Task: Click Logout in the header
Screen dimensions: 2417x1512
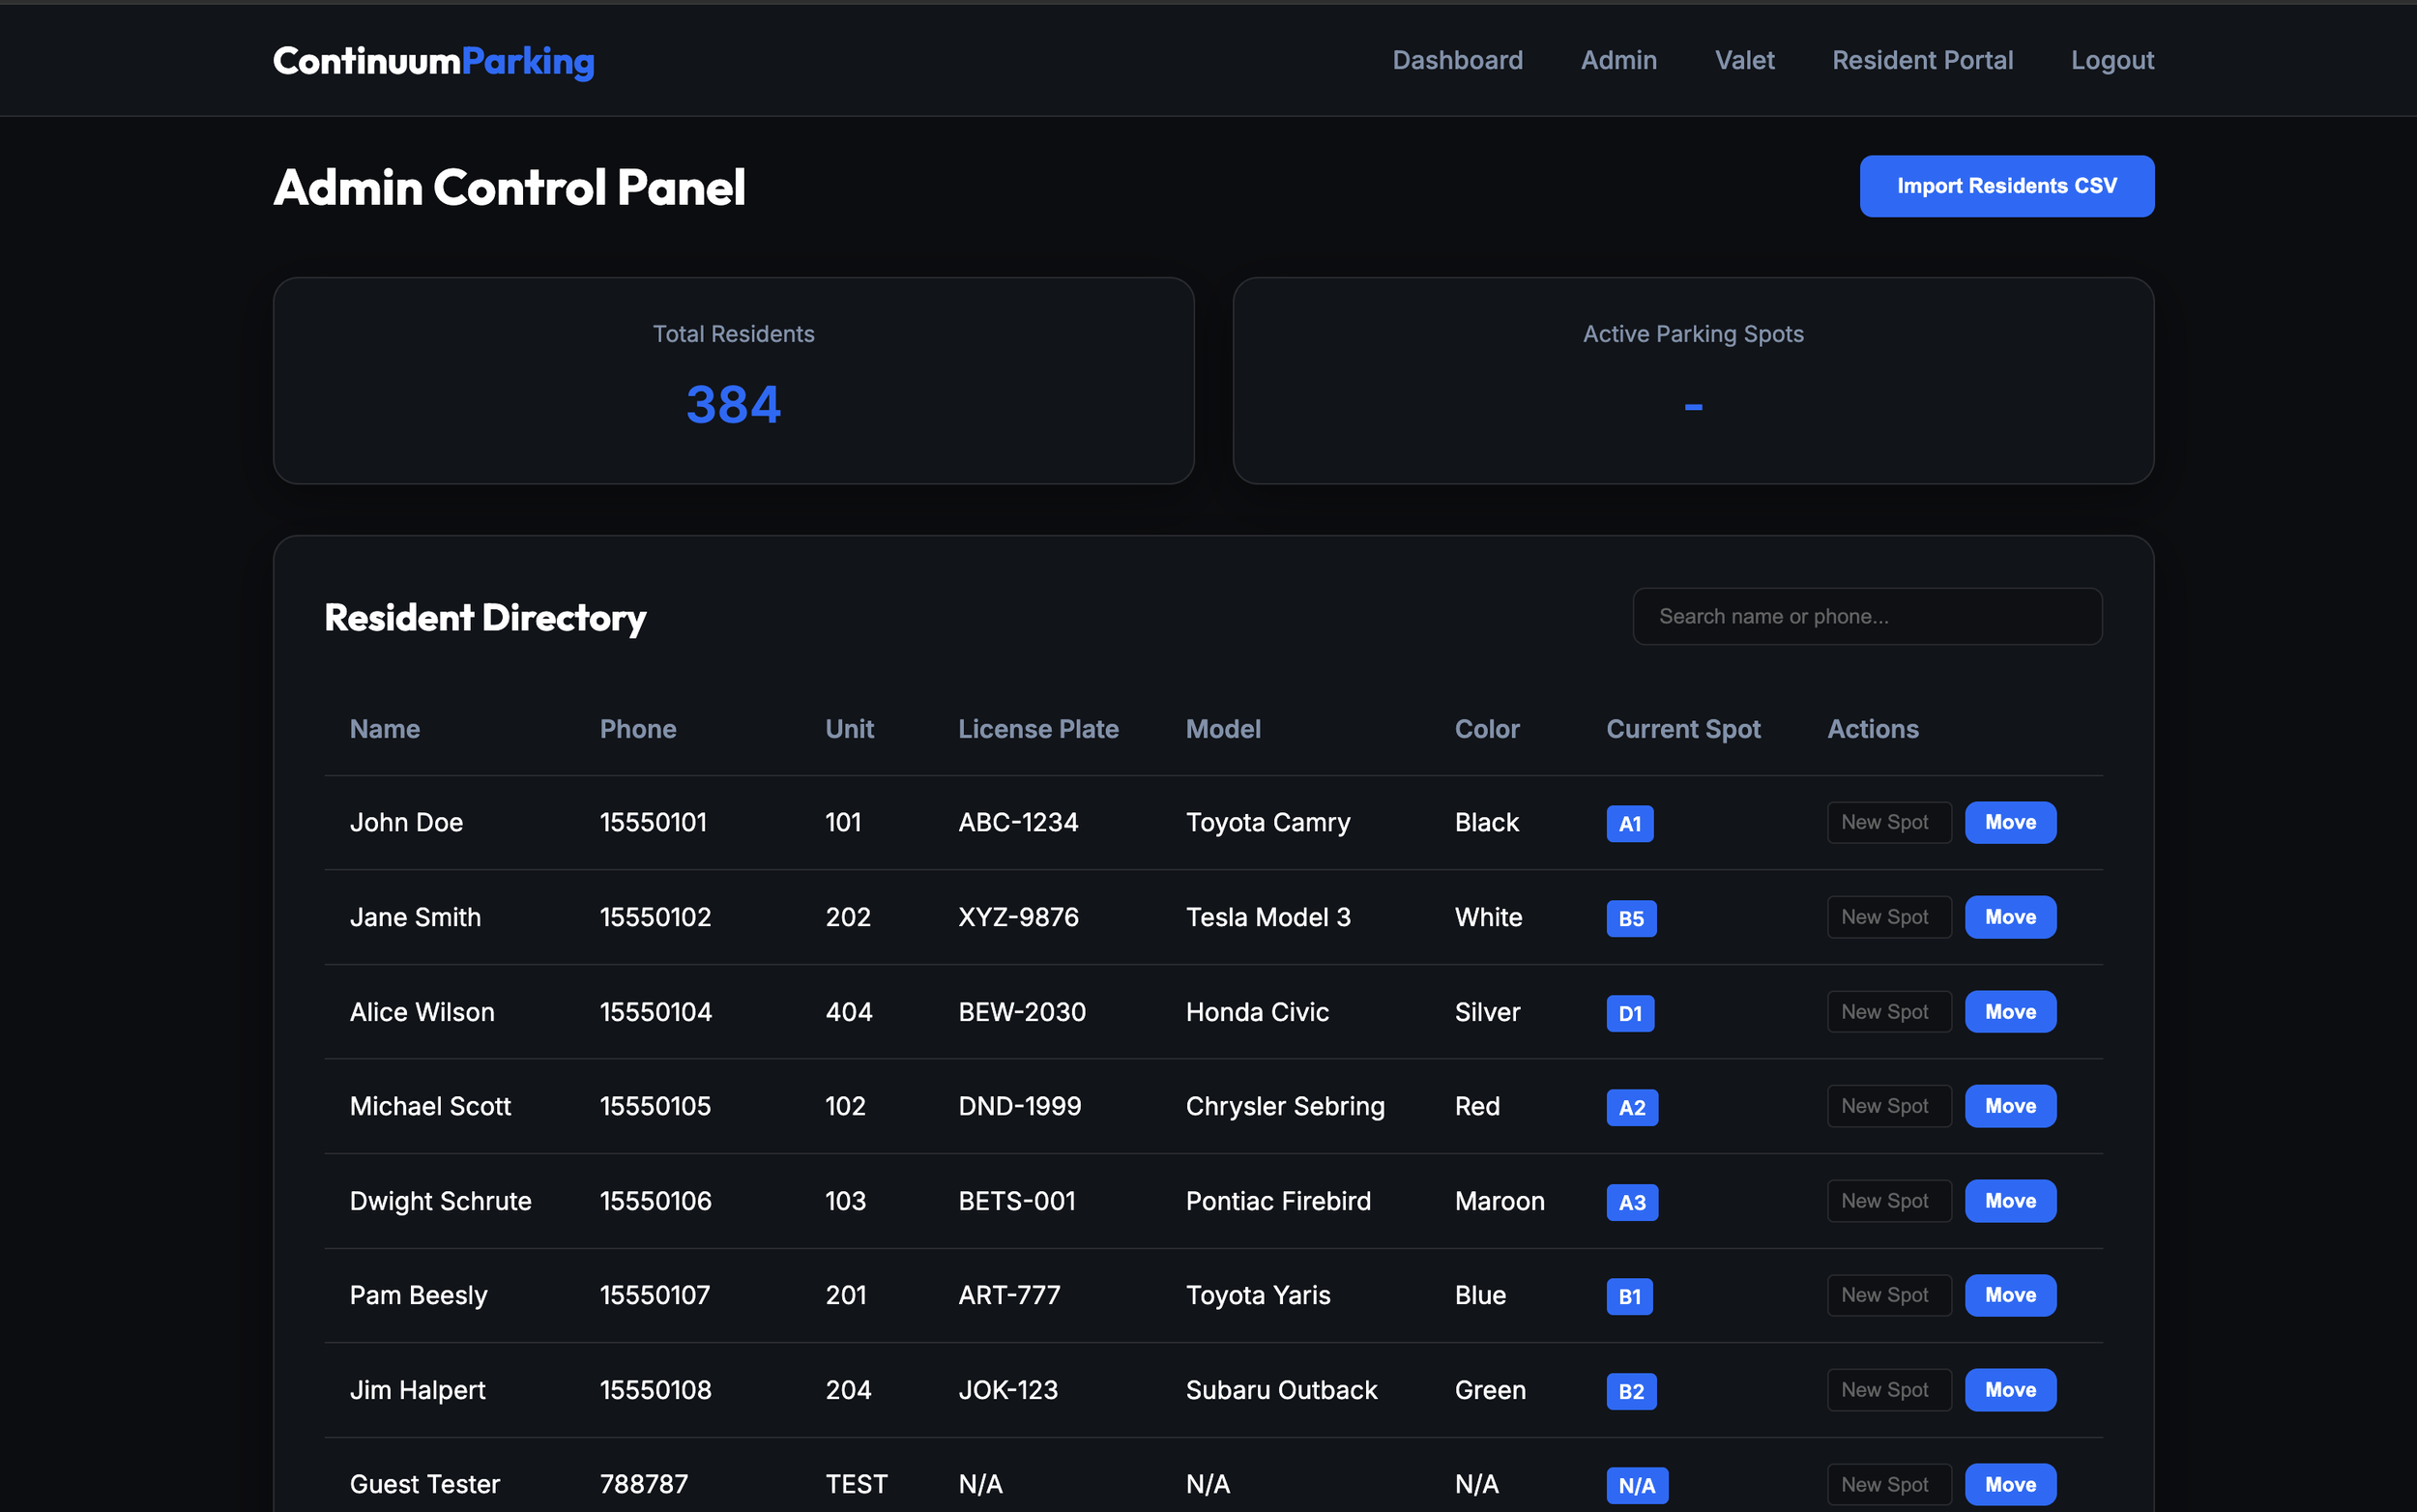Action: tap(2111, 60)
